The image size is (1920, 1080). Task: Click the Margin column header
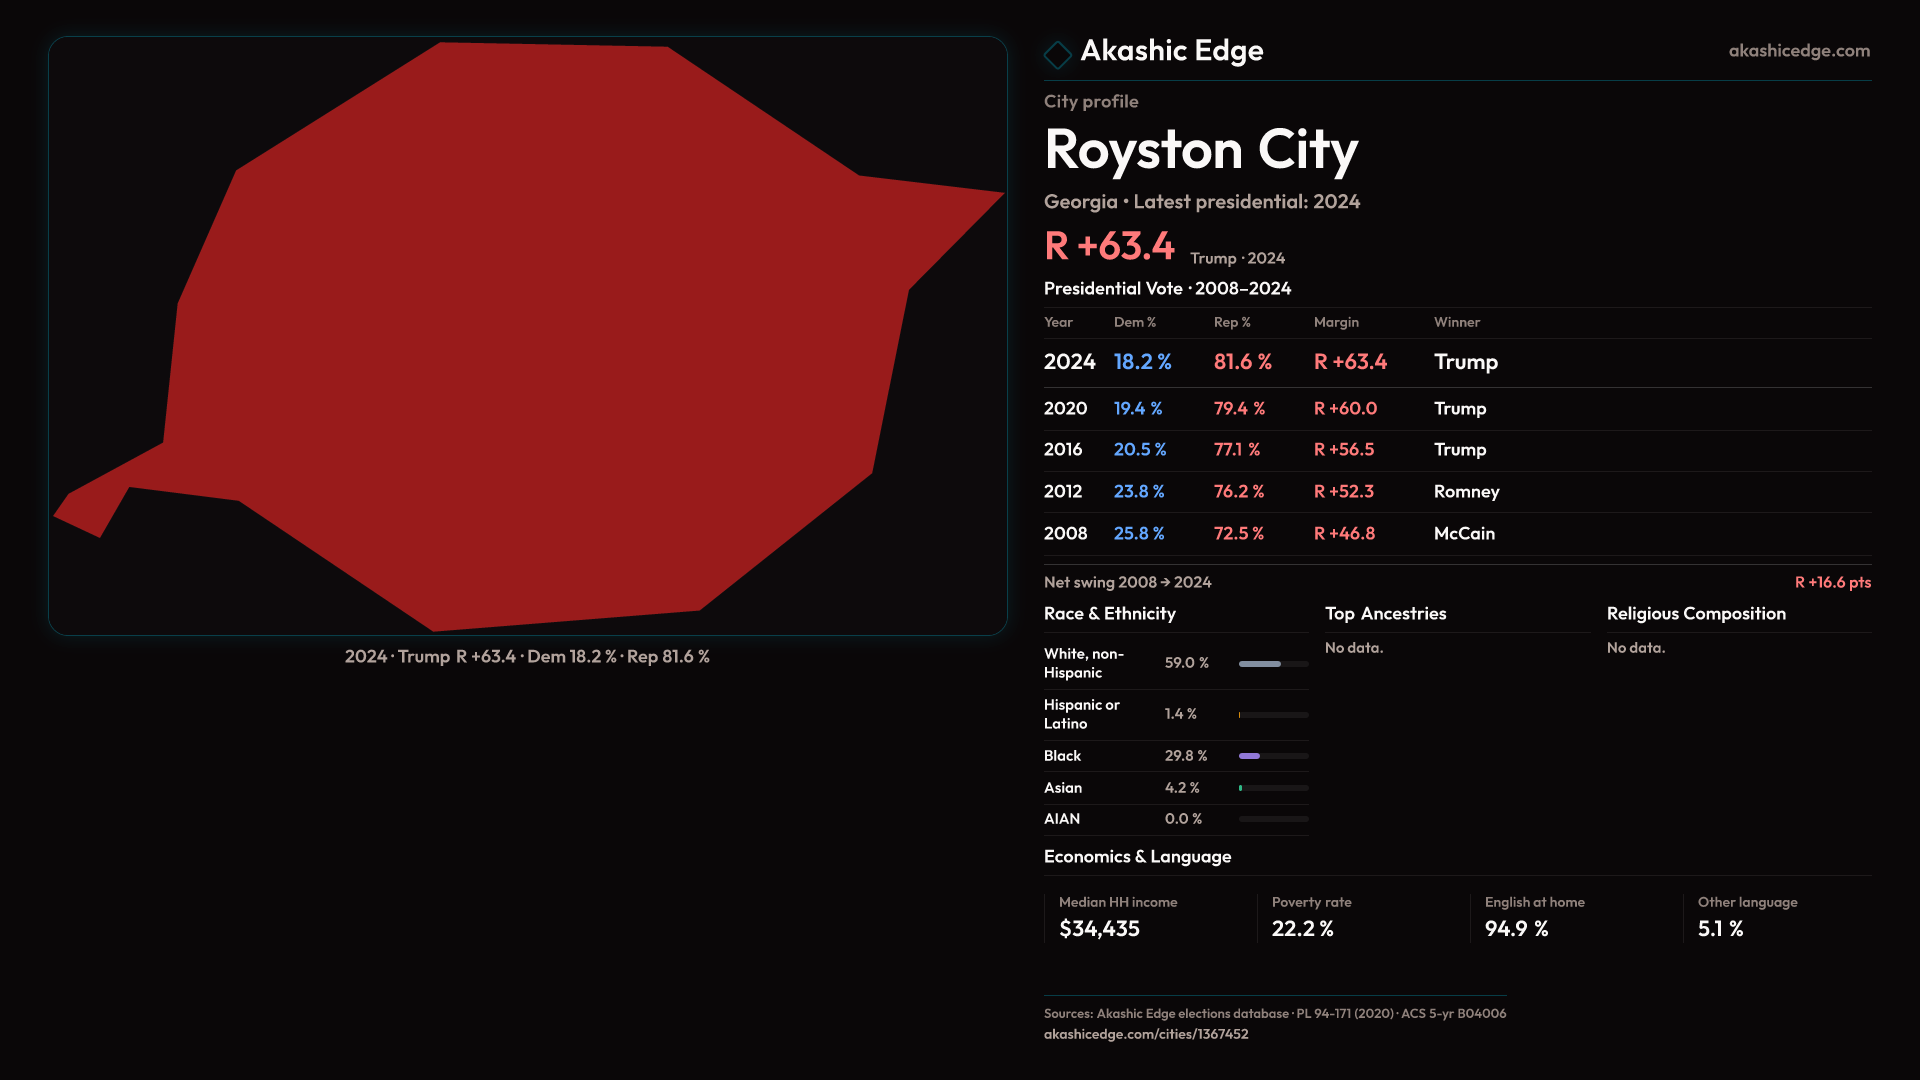click(x=1336, y=322)
